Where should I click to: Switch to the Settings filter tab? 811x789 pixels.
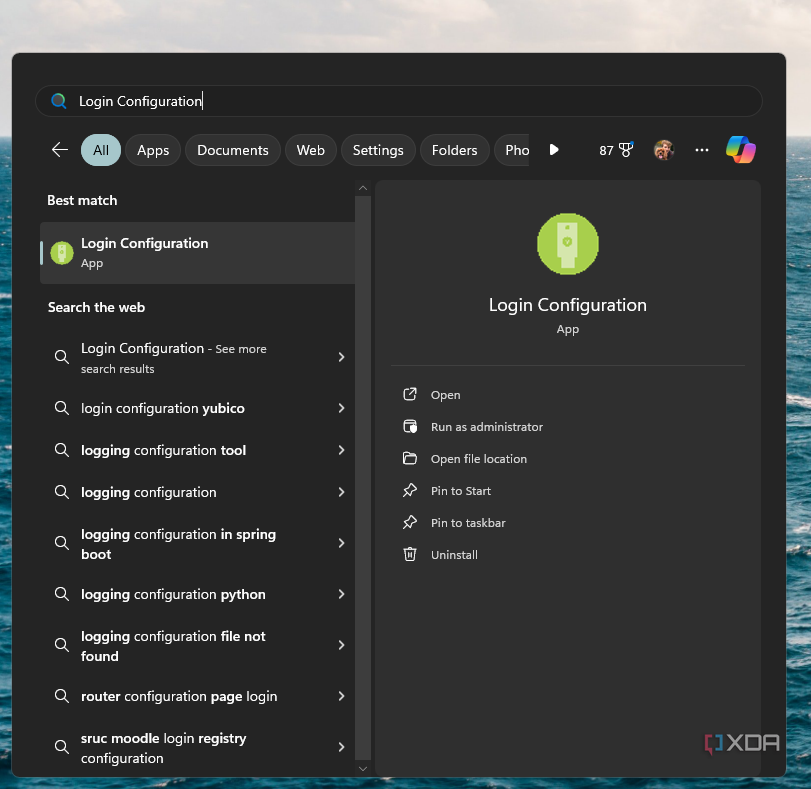378,150
